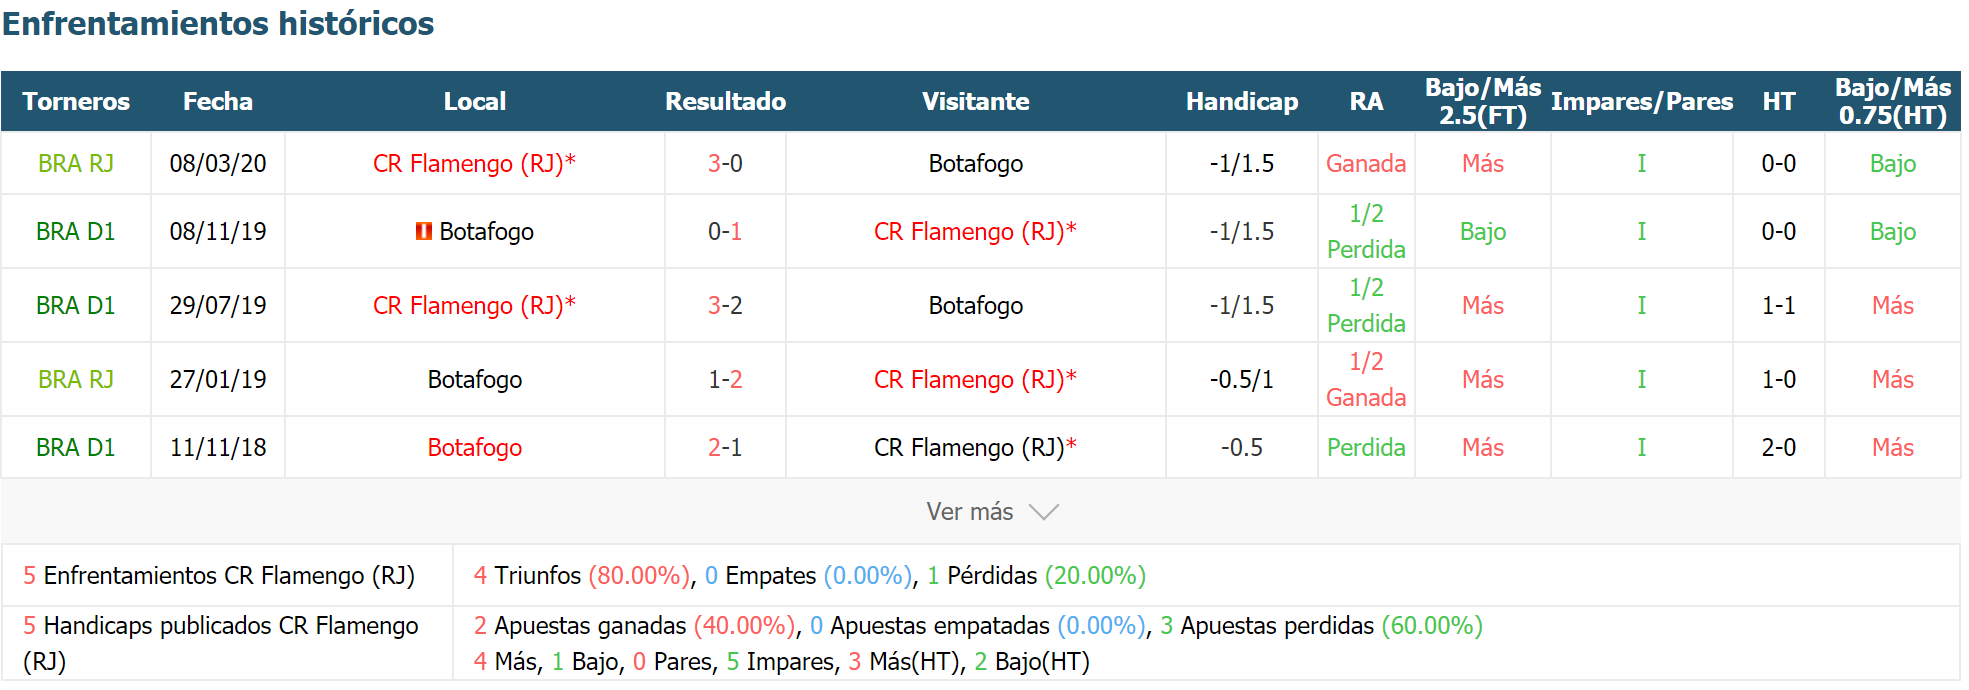Open CR Flamengo visitor on 27/01/19

click(x=975, y=379)
